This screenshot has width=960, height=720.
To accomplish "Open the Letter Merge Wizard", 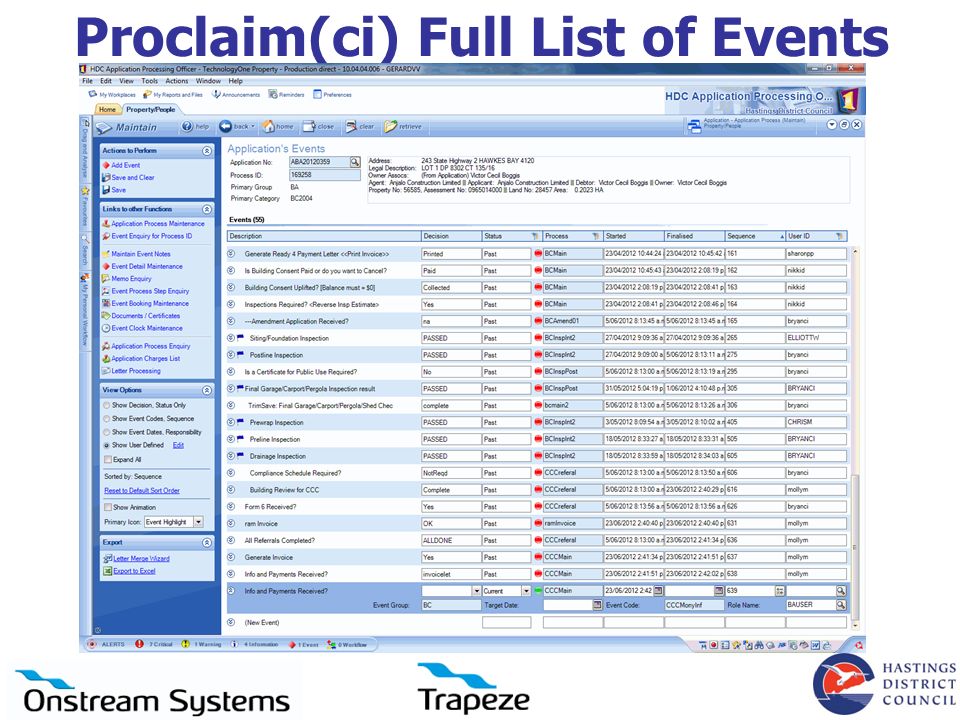I will (x=141, y=558).
